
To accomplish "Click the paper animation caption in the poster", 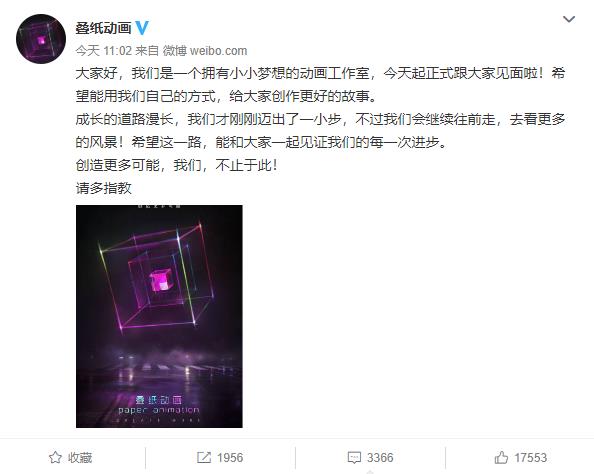I will (158, 410).
